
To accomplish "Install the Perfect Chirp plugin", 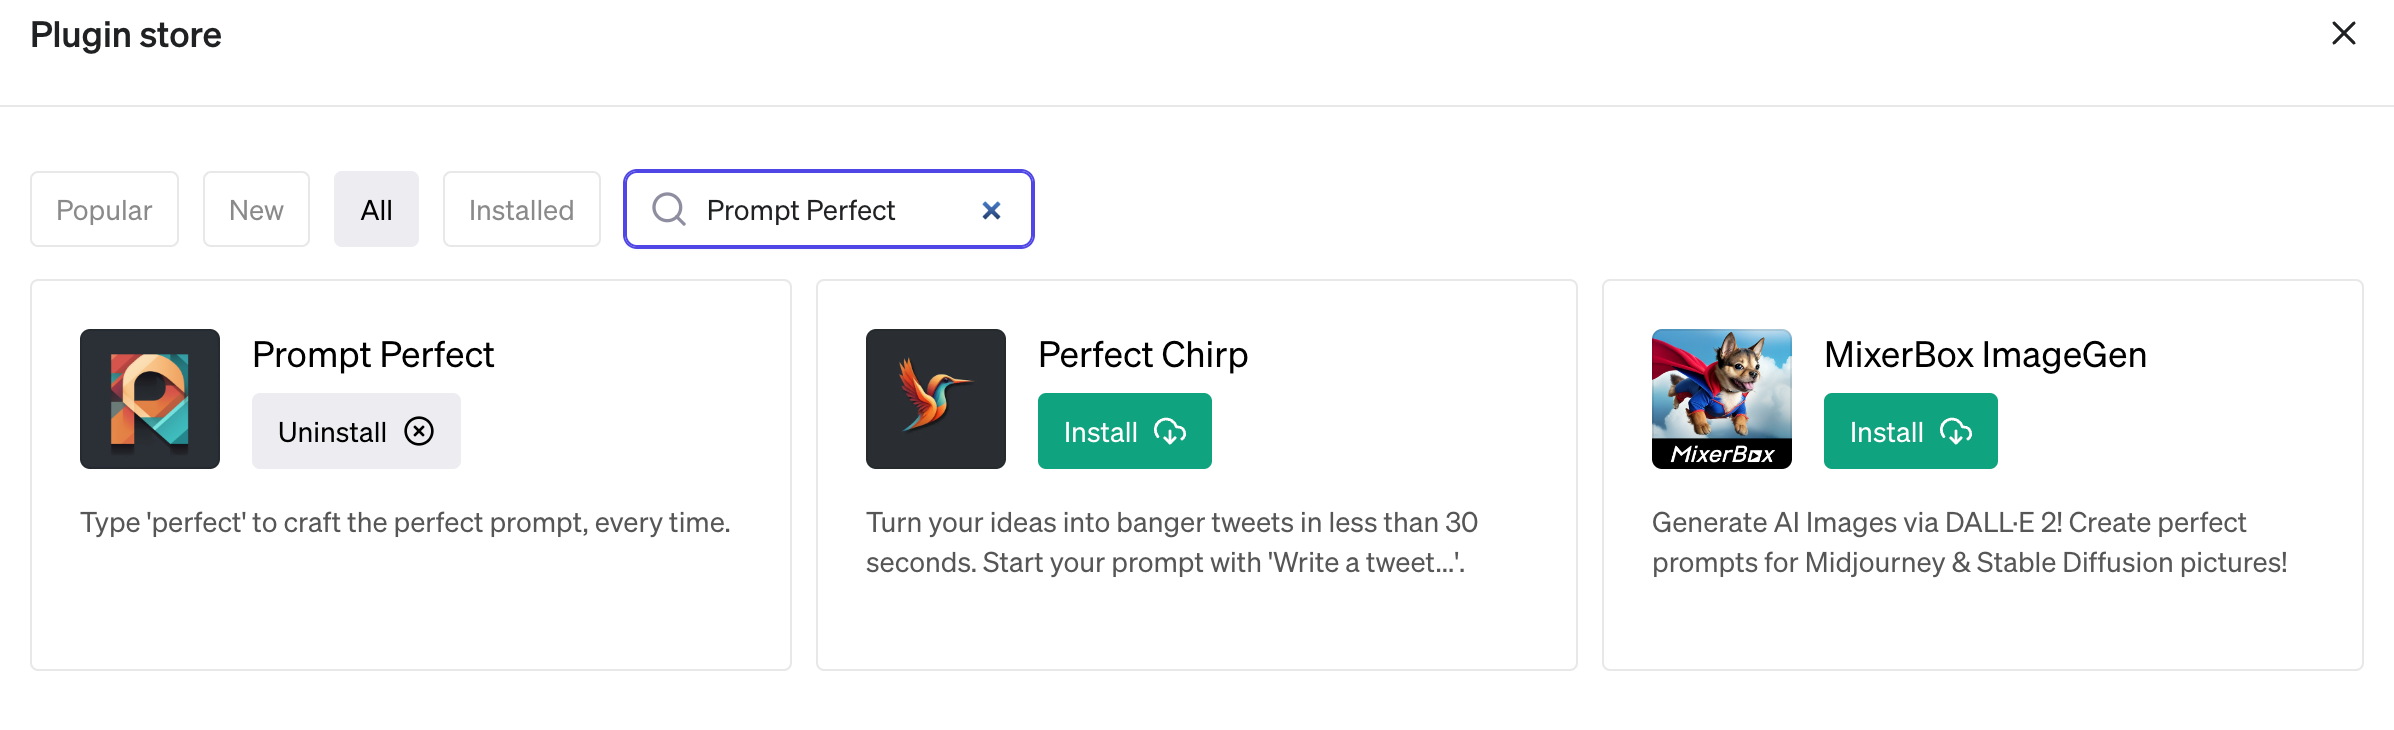I will pos(1124,431).
